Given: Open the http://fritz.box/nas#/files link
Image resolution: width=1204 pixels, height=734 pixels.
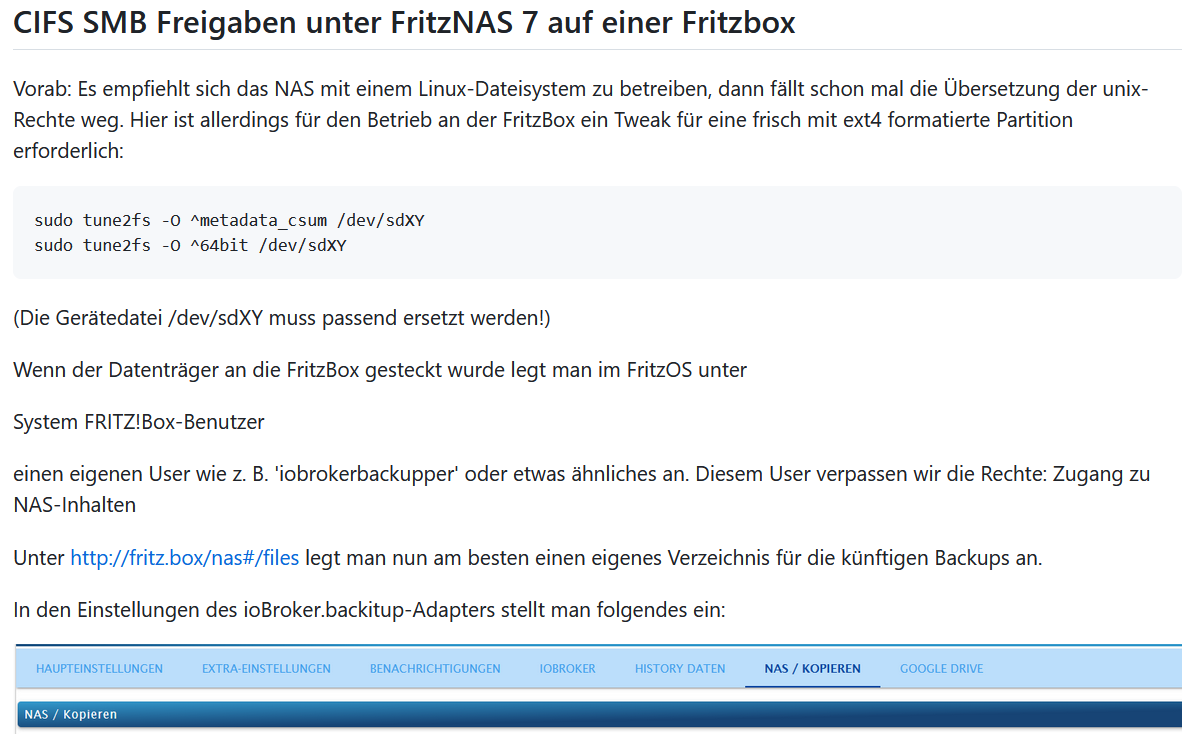Looking at the screenshot, I should pos(184,558).
